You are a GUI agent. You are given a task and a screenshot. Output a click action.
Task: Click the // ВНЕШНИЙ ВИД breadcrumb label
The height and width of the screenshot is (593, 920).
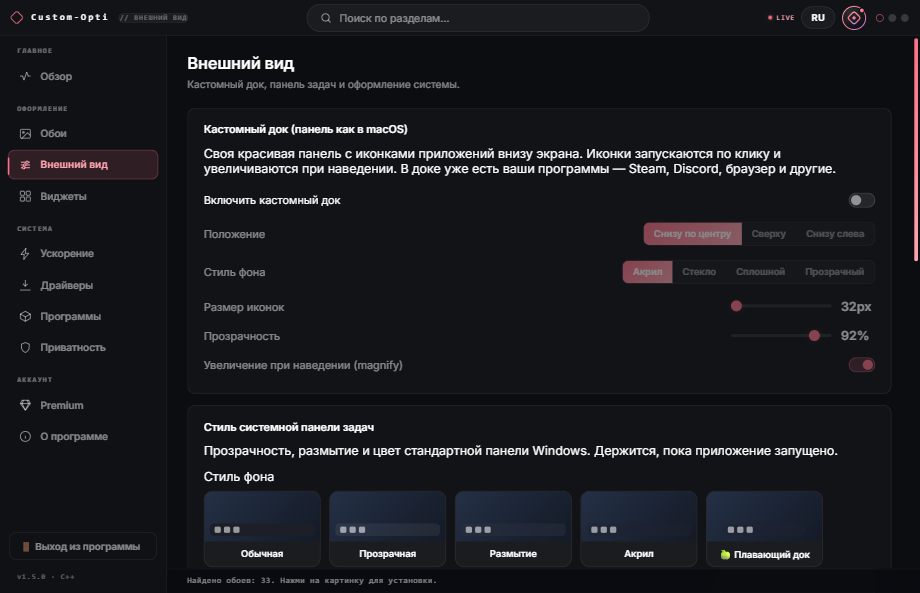(153, 18)
